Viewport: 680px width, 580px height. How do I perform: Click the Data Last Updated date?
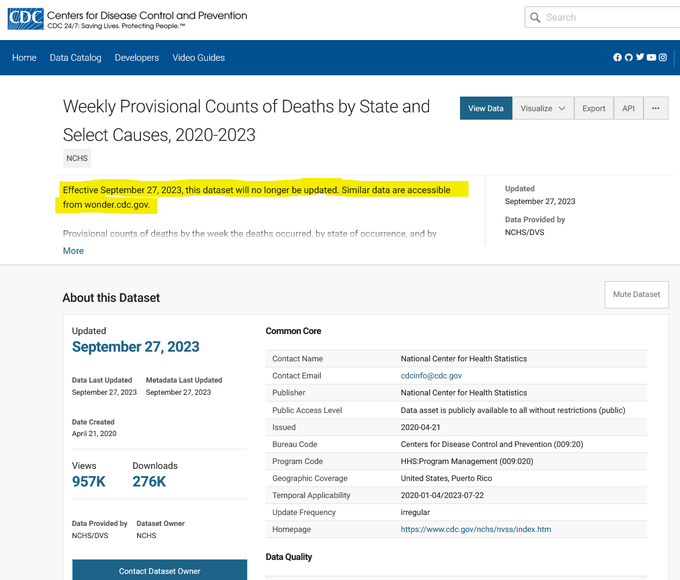click(104, 392)
